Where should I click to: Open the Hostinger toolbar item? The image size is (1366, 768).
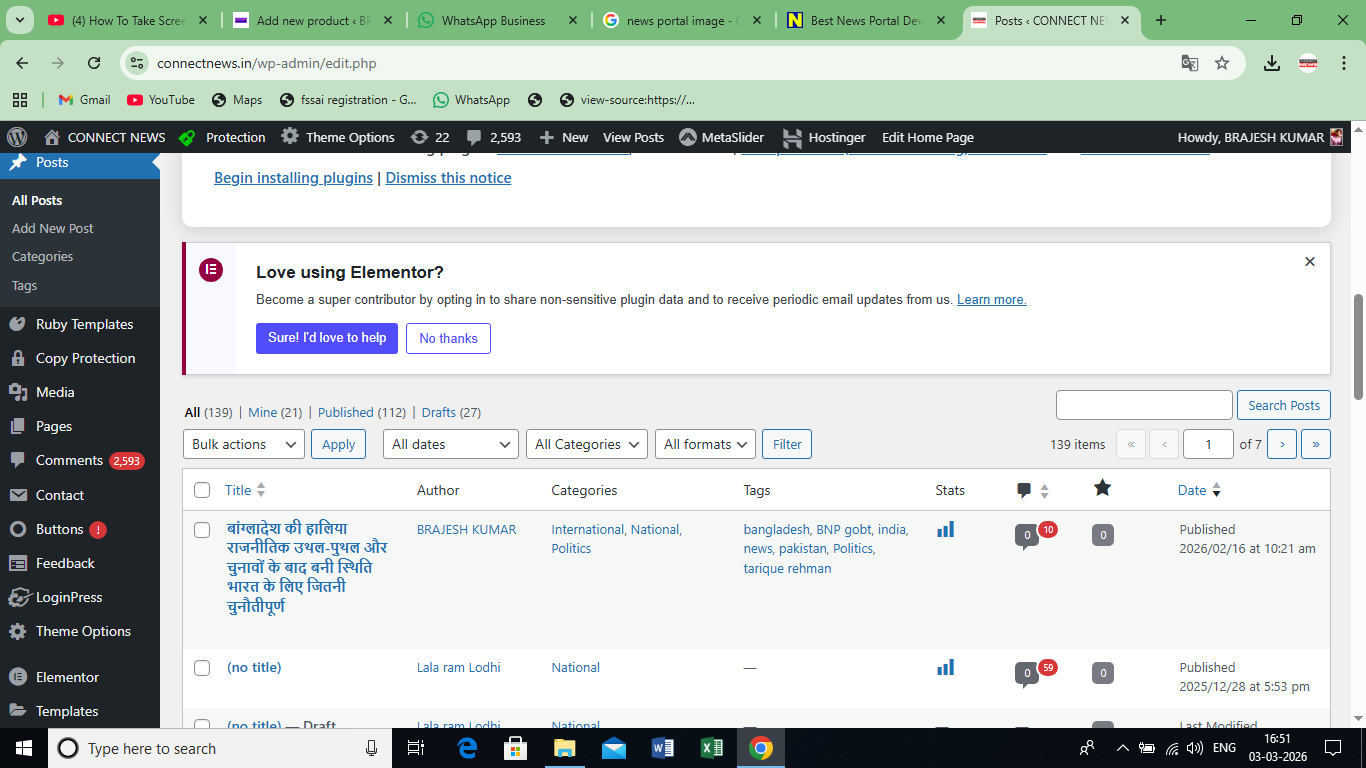point(824,137)
